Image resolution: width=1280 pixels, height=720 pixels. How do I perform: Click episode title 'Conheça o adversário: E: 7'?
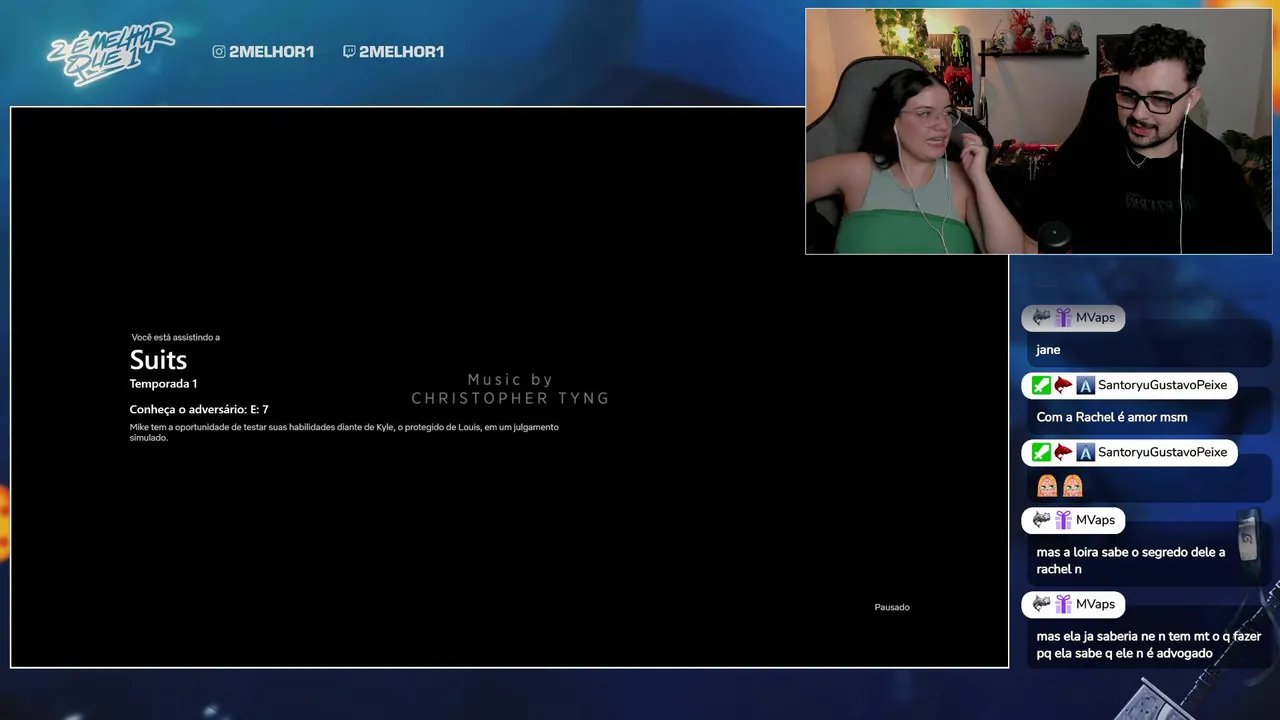[x=199, y=409]
